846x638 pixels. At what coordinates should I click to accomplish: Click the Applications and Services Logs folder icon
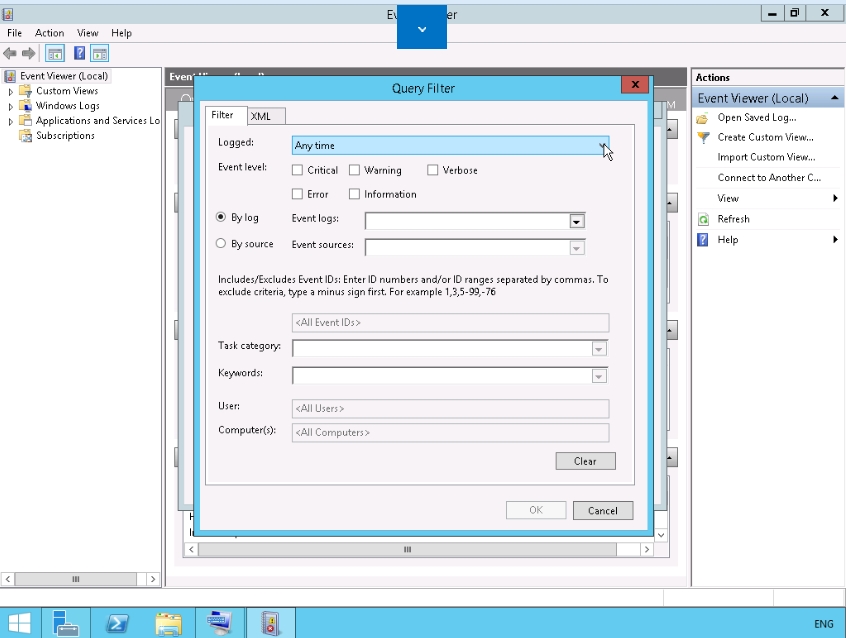(x=25, y=120)
